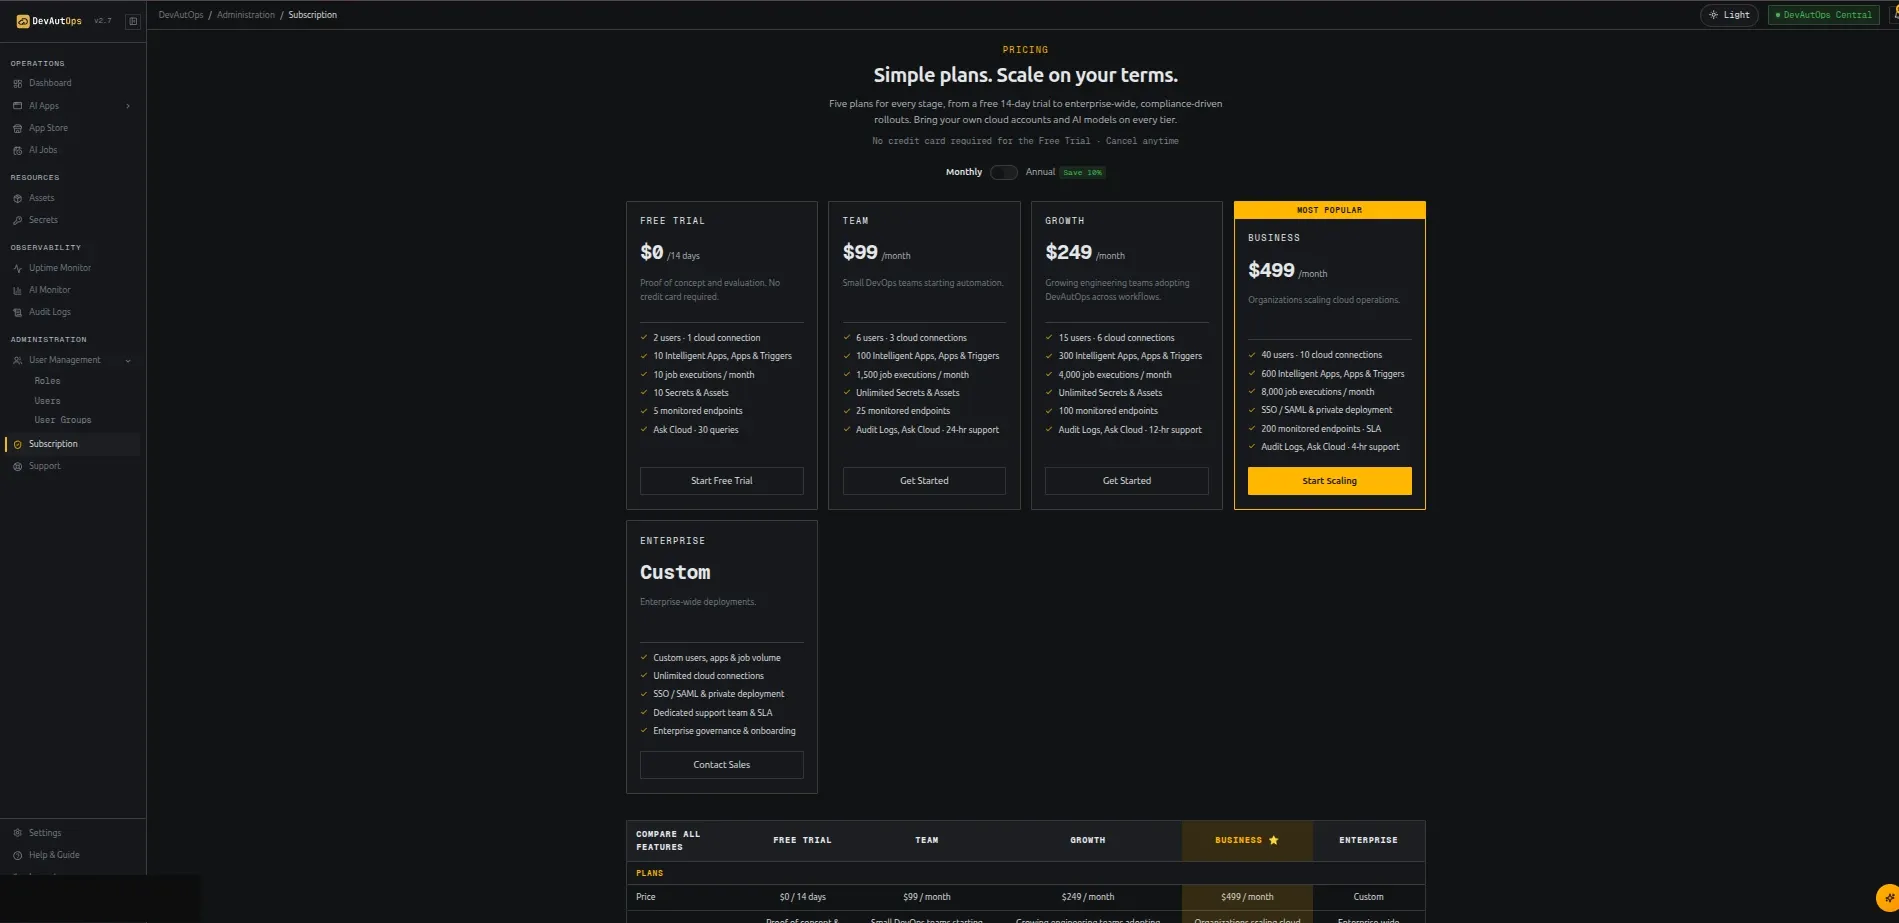This screenshot has width=1899, height=923.
Task: Click the User Management people icon
Action: (17, 360)
